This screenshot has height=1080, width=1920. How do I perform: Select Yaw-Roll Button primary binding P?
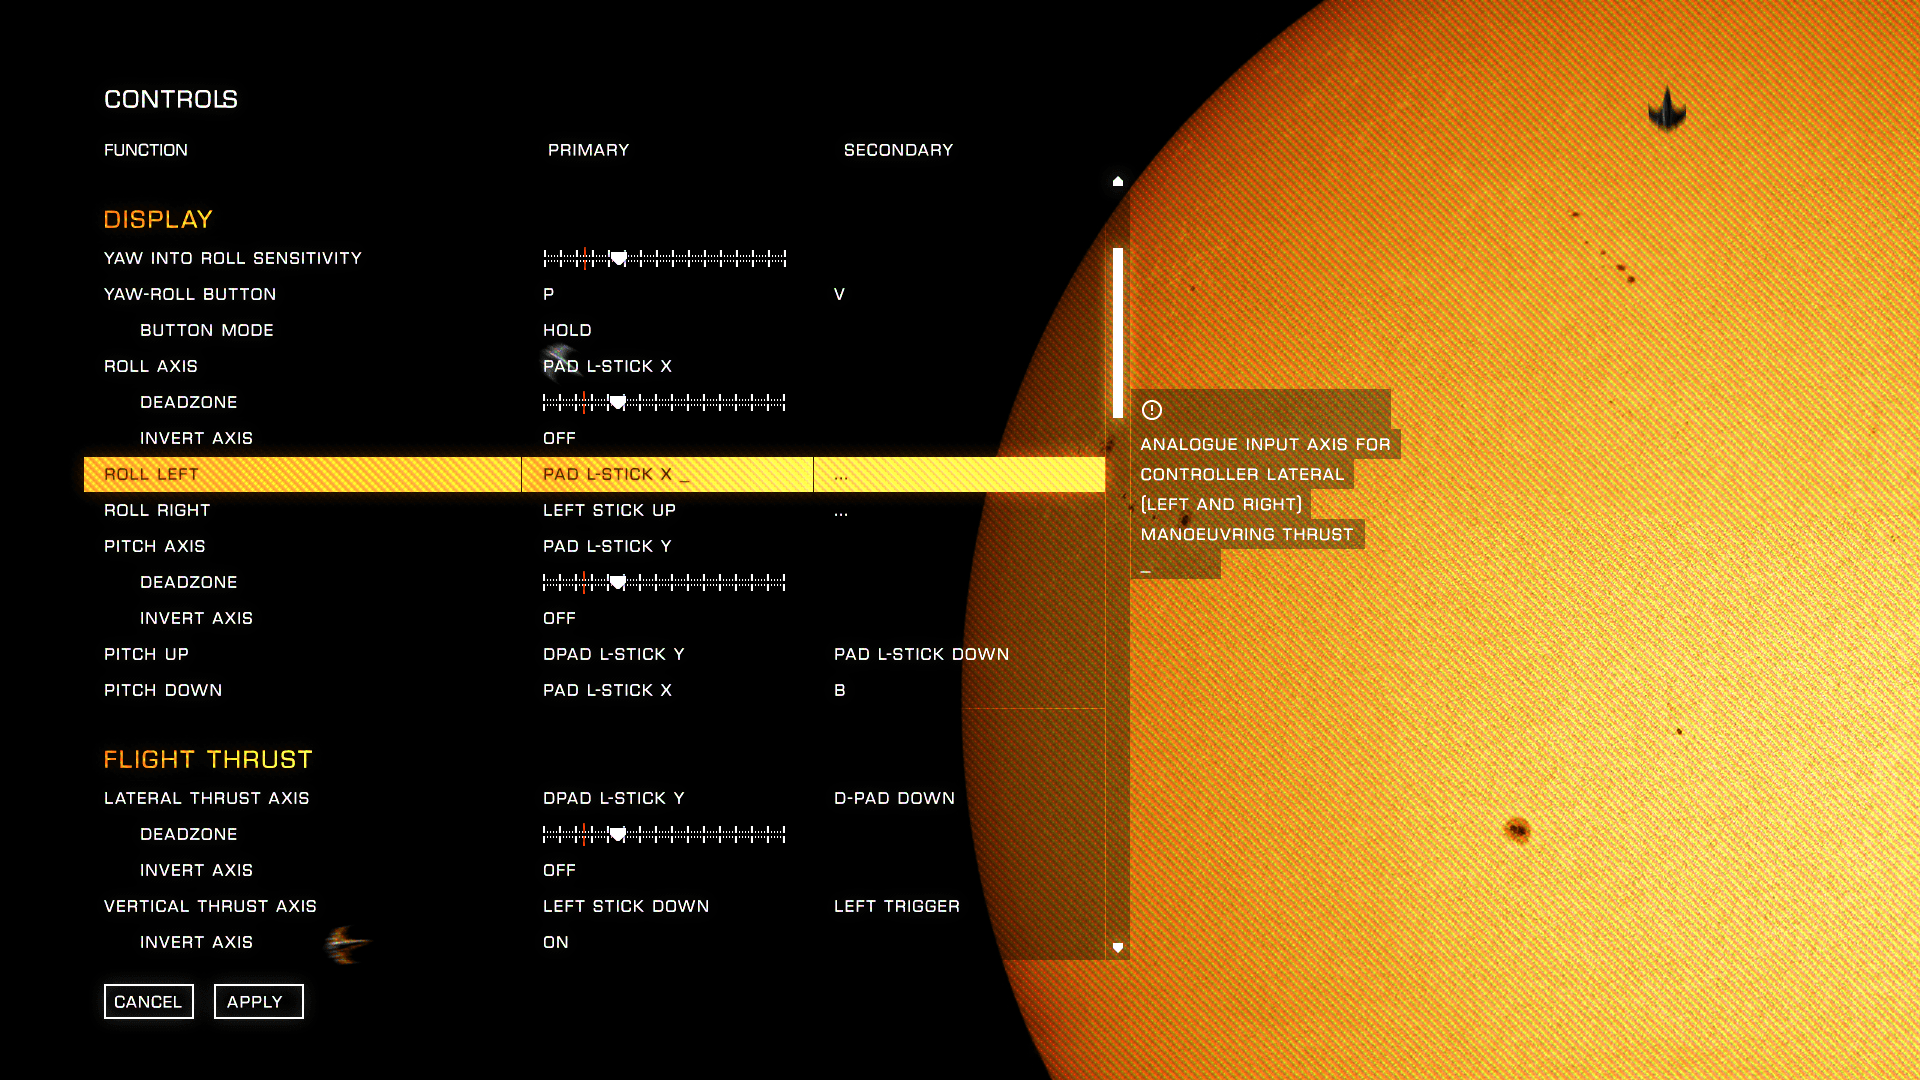point(548,294)
